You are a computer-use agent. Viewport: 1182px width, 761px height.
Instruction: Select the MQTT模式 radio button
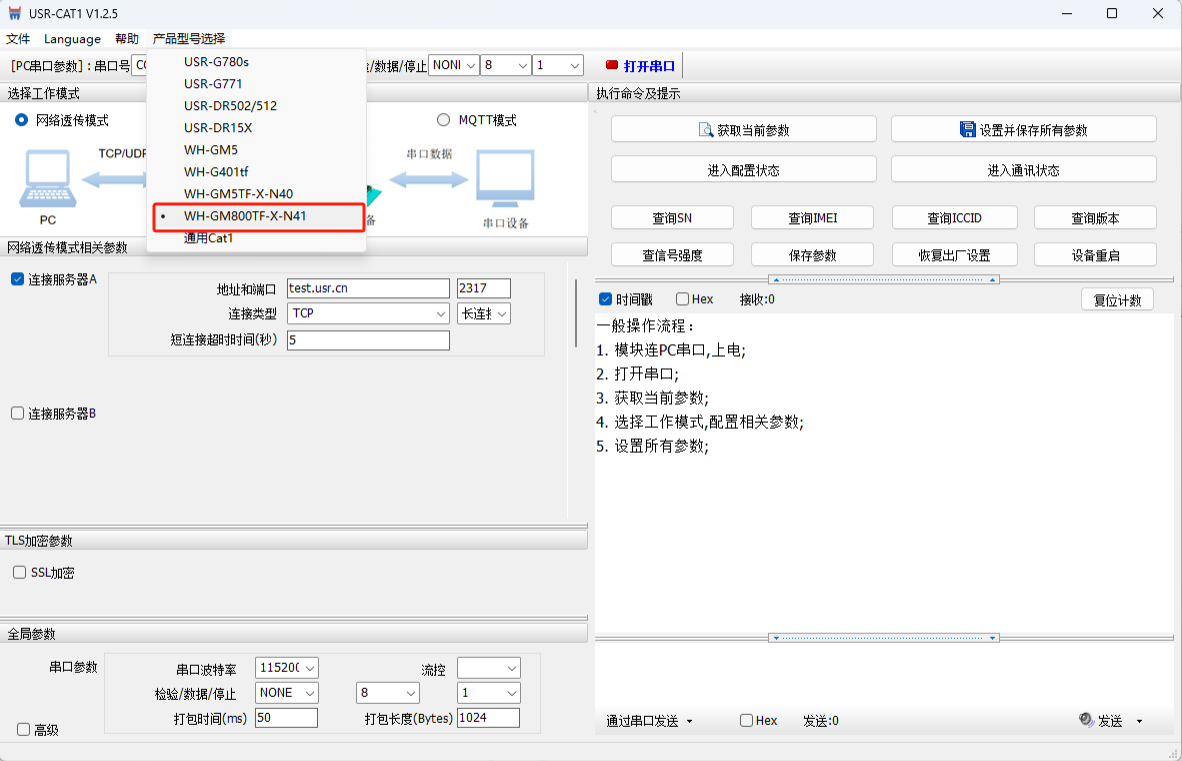pos(443,120)
